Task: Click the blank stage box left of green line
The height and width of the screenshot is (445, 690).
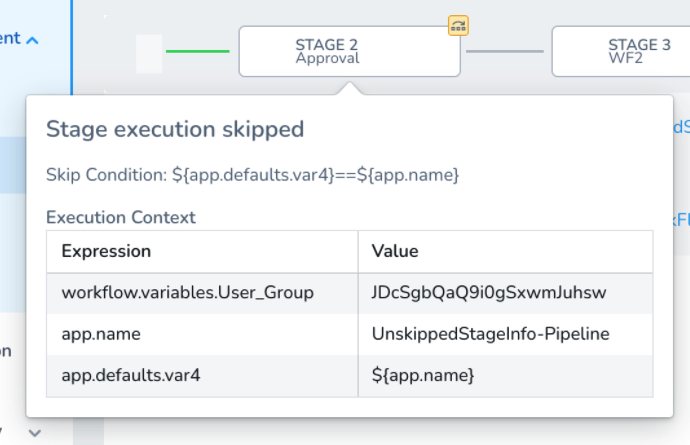Action: [149, 53]
